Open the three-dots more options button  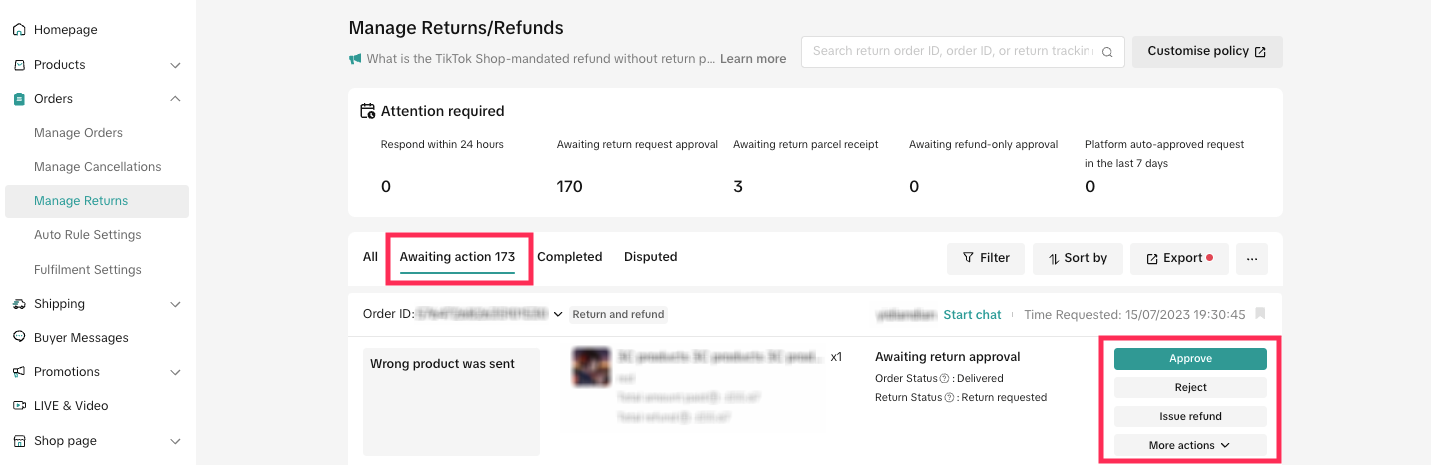pos(1252,258)
